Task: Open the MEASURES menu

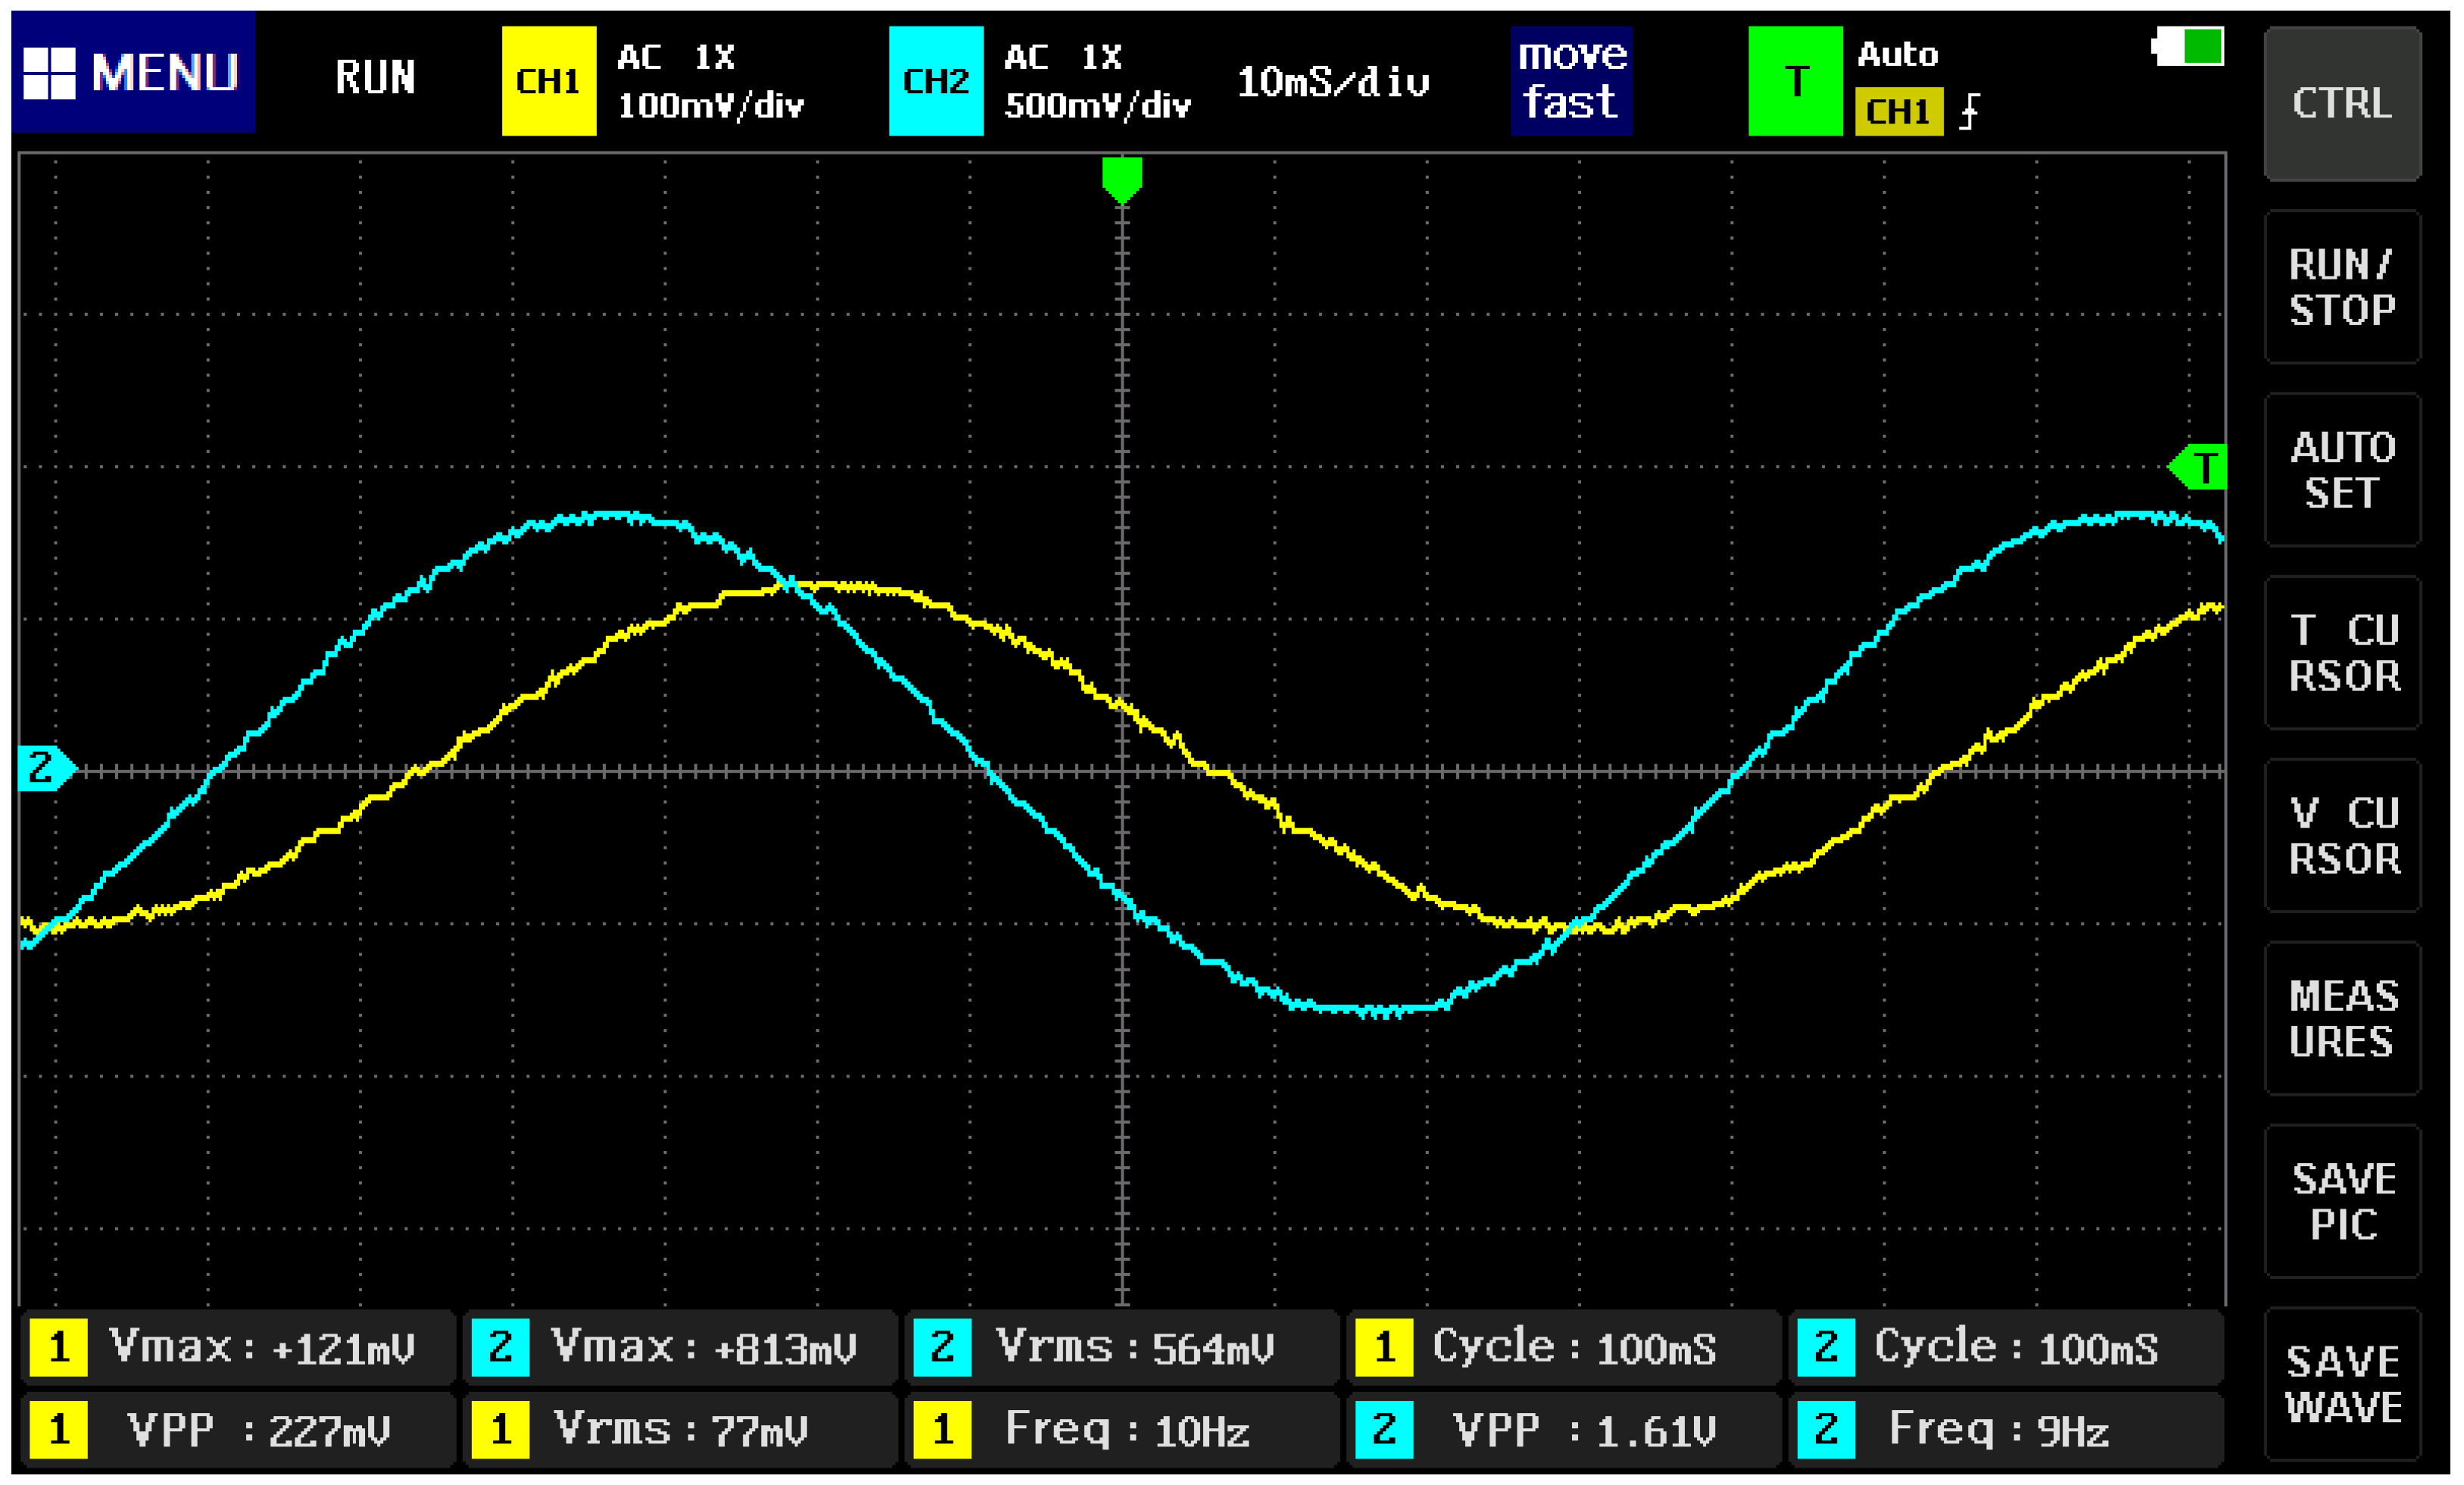Action: [2341, 1018]
